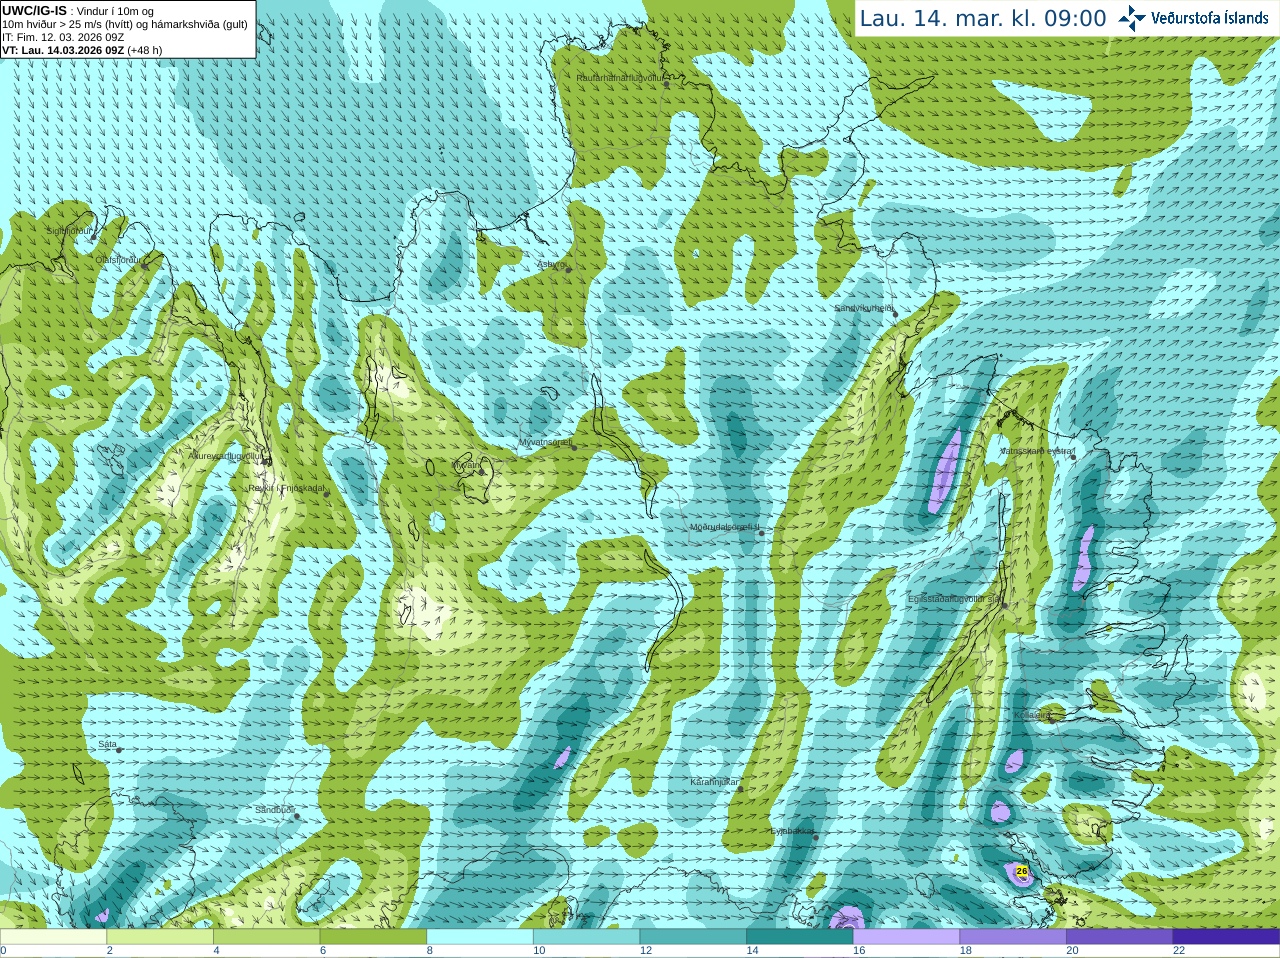Screen dimensions: 1280x958
Task: Click the Mývatn station label
Action: point(466,465)
